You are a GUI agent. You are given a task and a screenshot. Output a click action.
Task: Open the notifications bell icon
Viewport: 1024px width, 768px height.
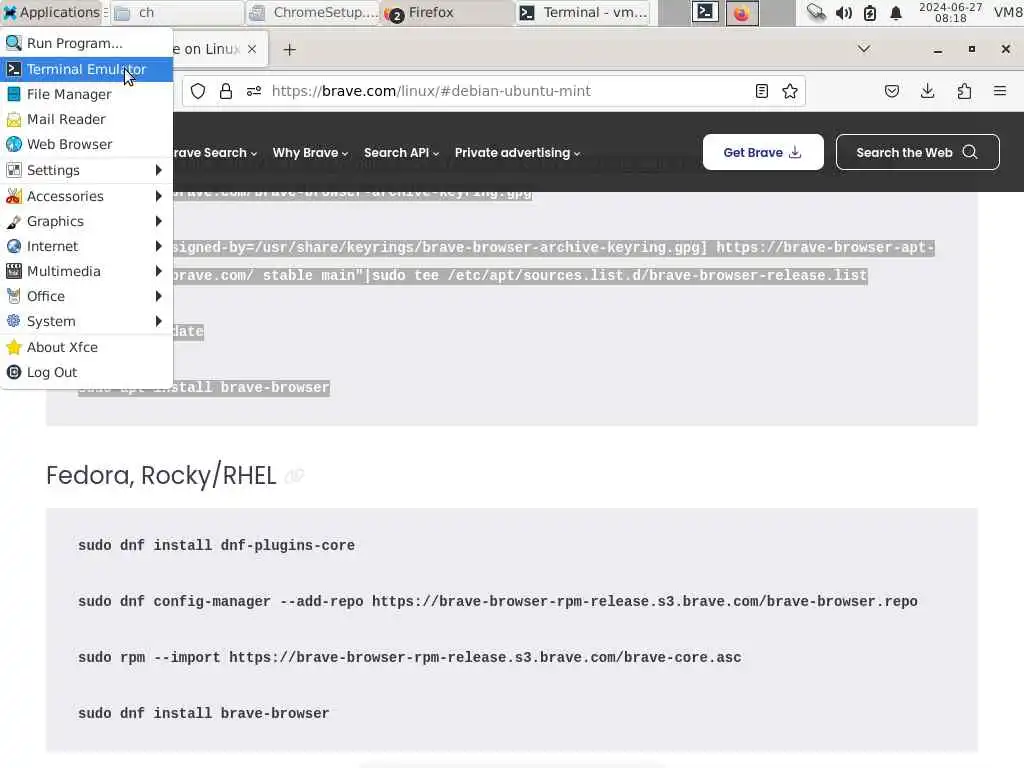(x=896, y=12)
